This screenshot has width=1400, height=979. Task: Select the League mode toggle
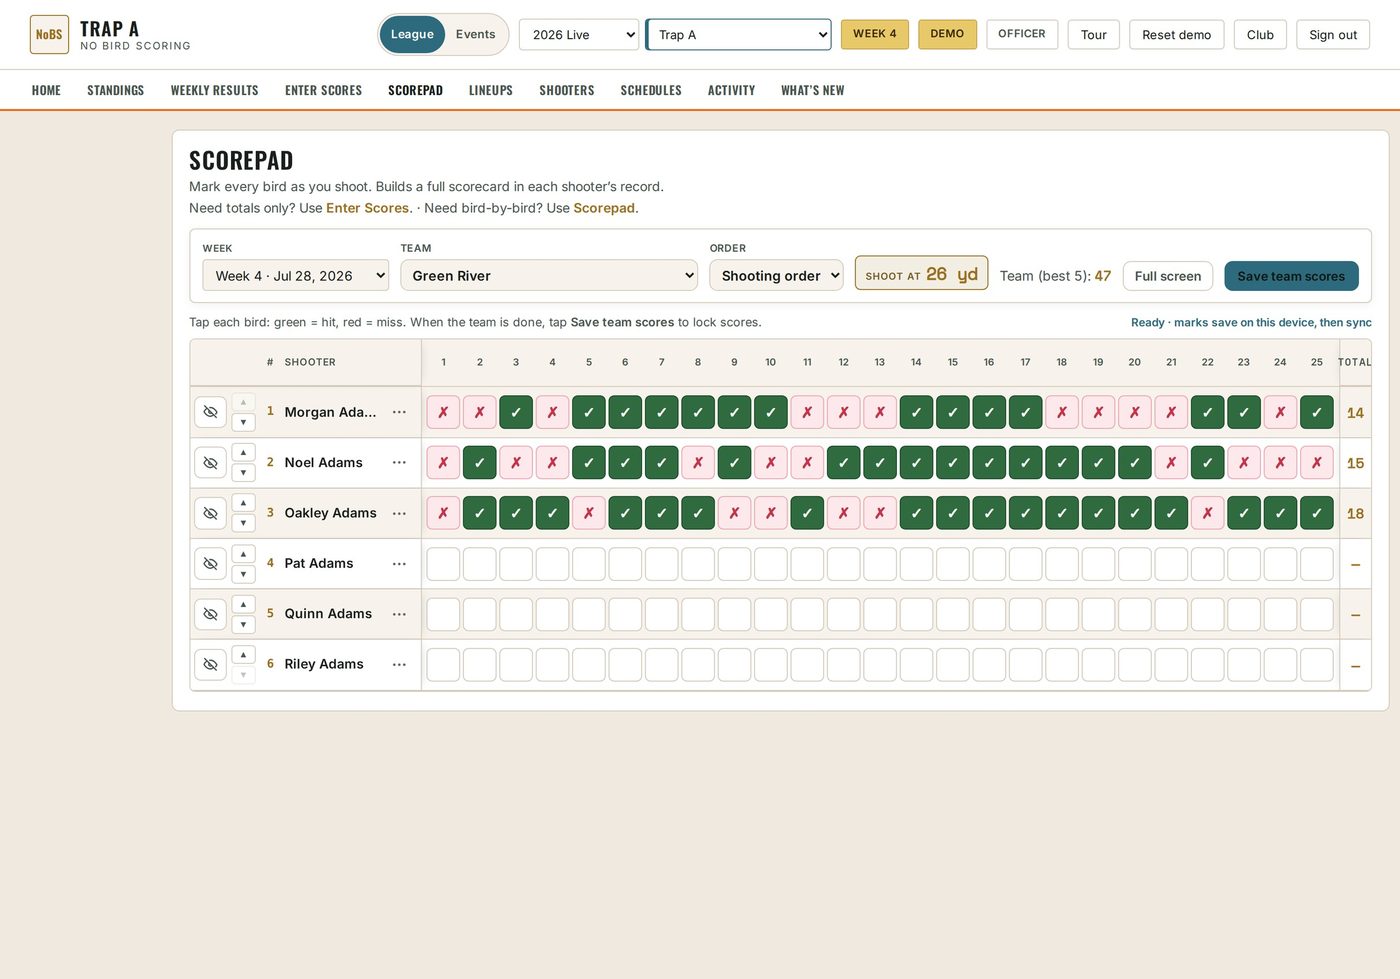tap(412, 34)
